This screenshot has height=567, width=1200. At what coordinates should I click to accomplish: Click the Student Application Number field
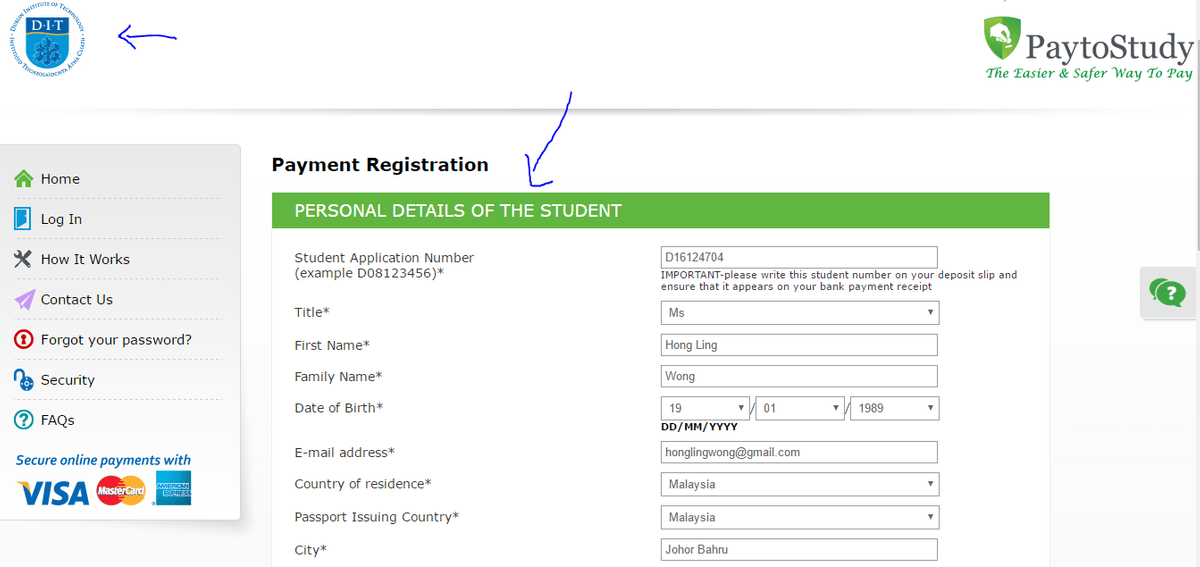coord(799,257)
